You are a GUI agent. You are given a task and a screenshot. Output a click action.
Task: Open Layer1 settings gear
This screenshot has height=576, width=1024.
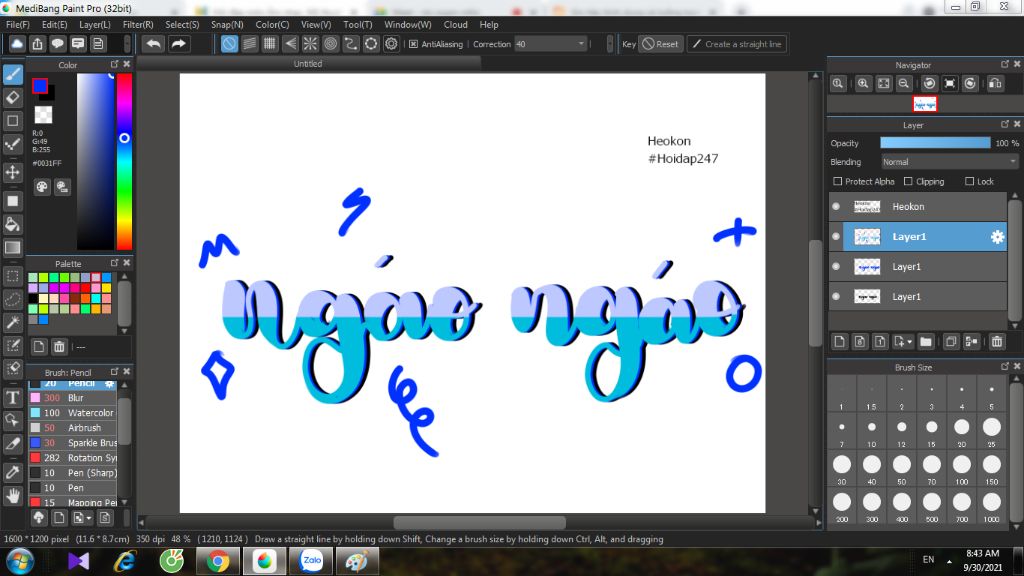pyautogui.click(x=997, y=237)
